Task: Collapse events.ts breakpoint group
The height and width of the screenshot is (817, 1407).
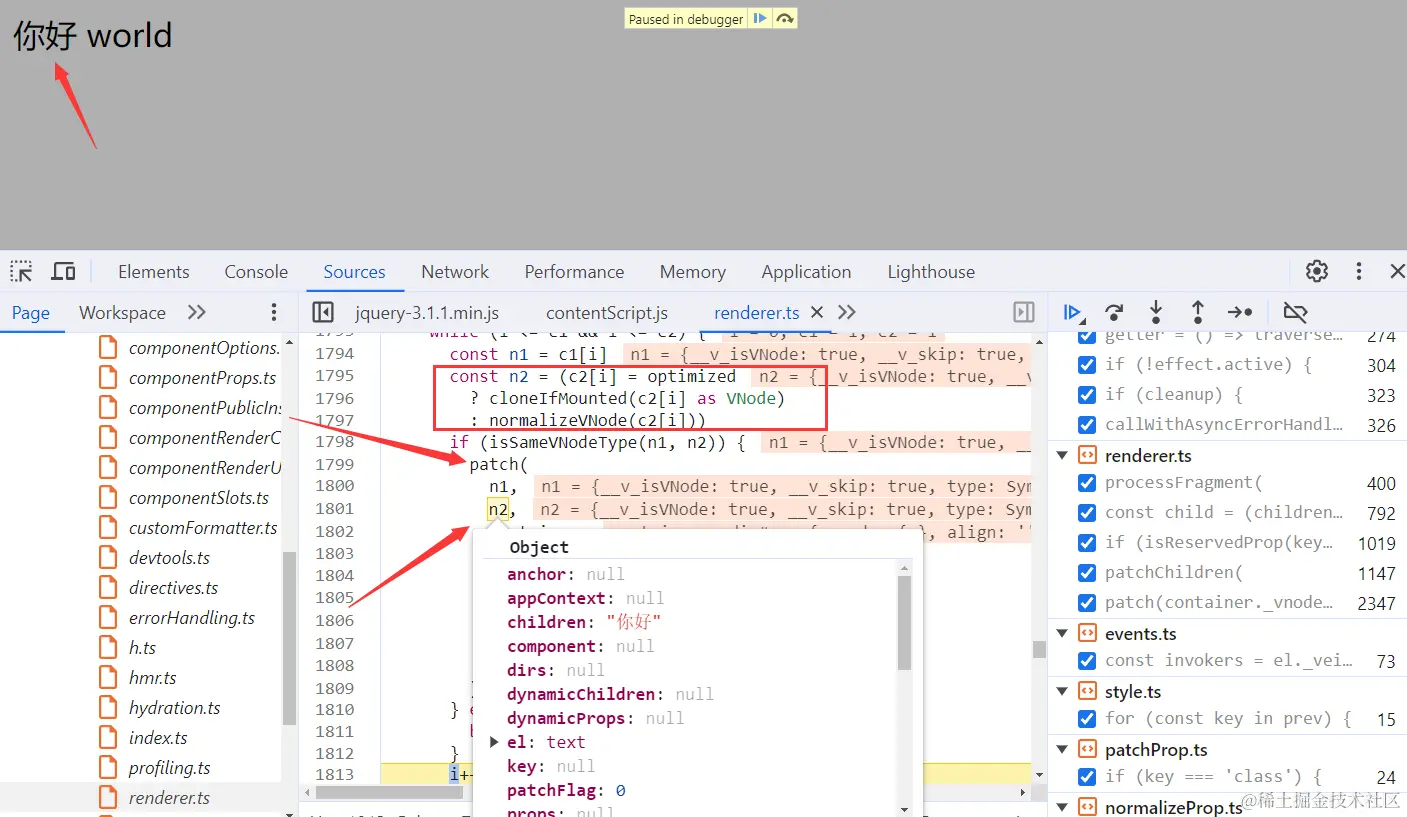Action: coord(1062,633)
